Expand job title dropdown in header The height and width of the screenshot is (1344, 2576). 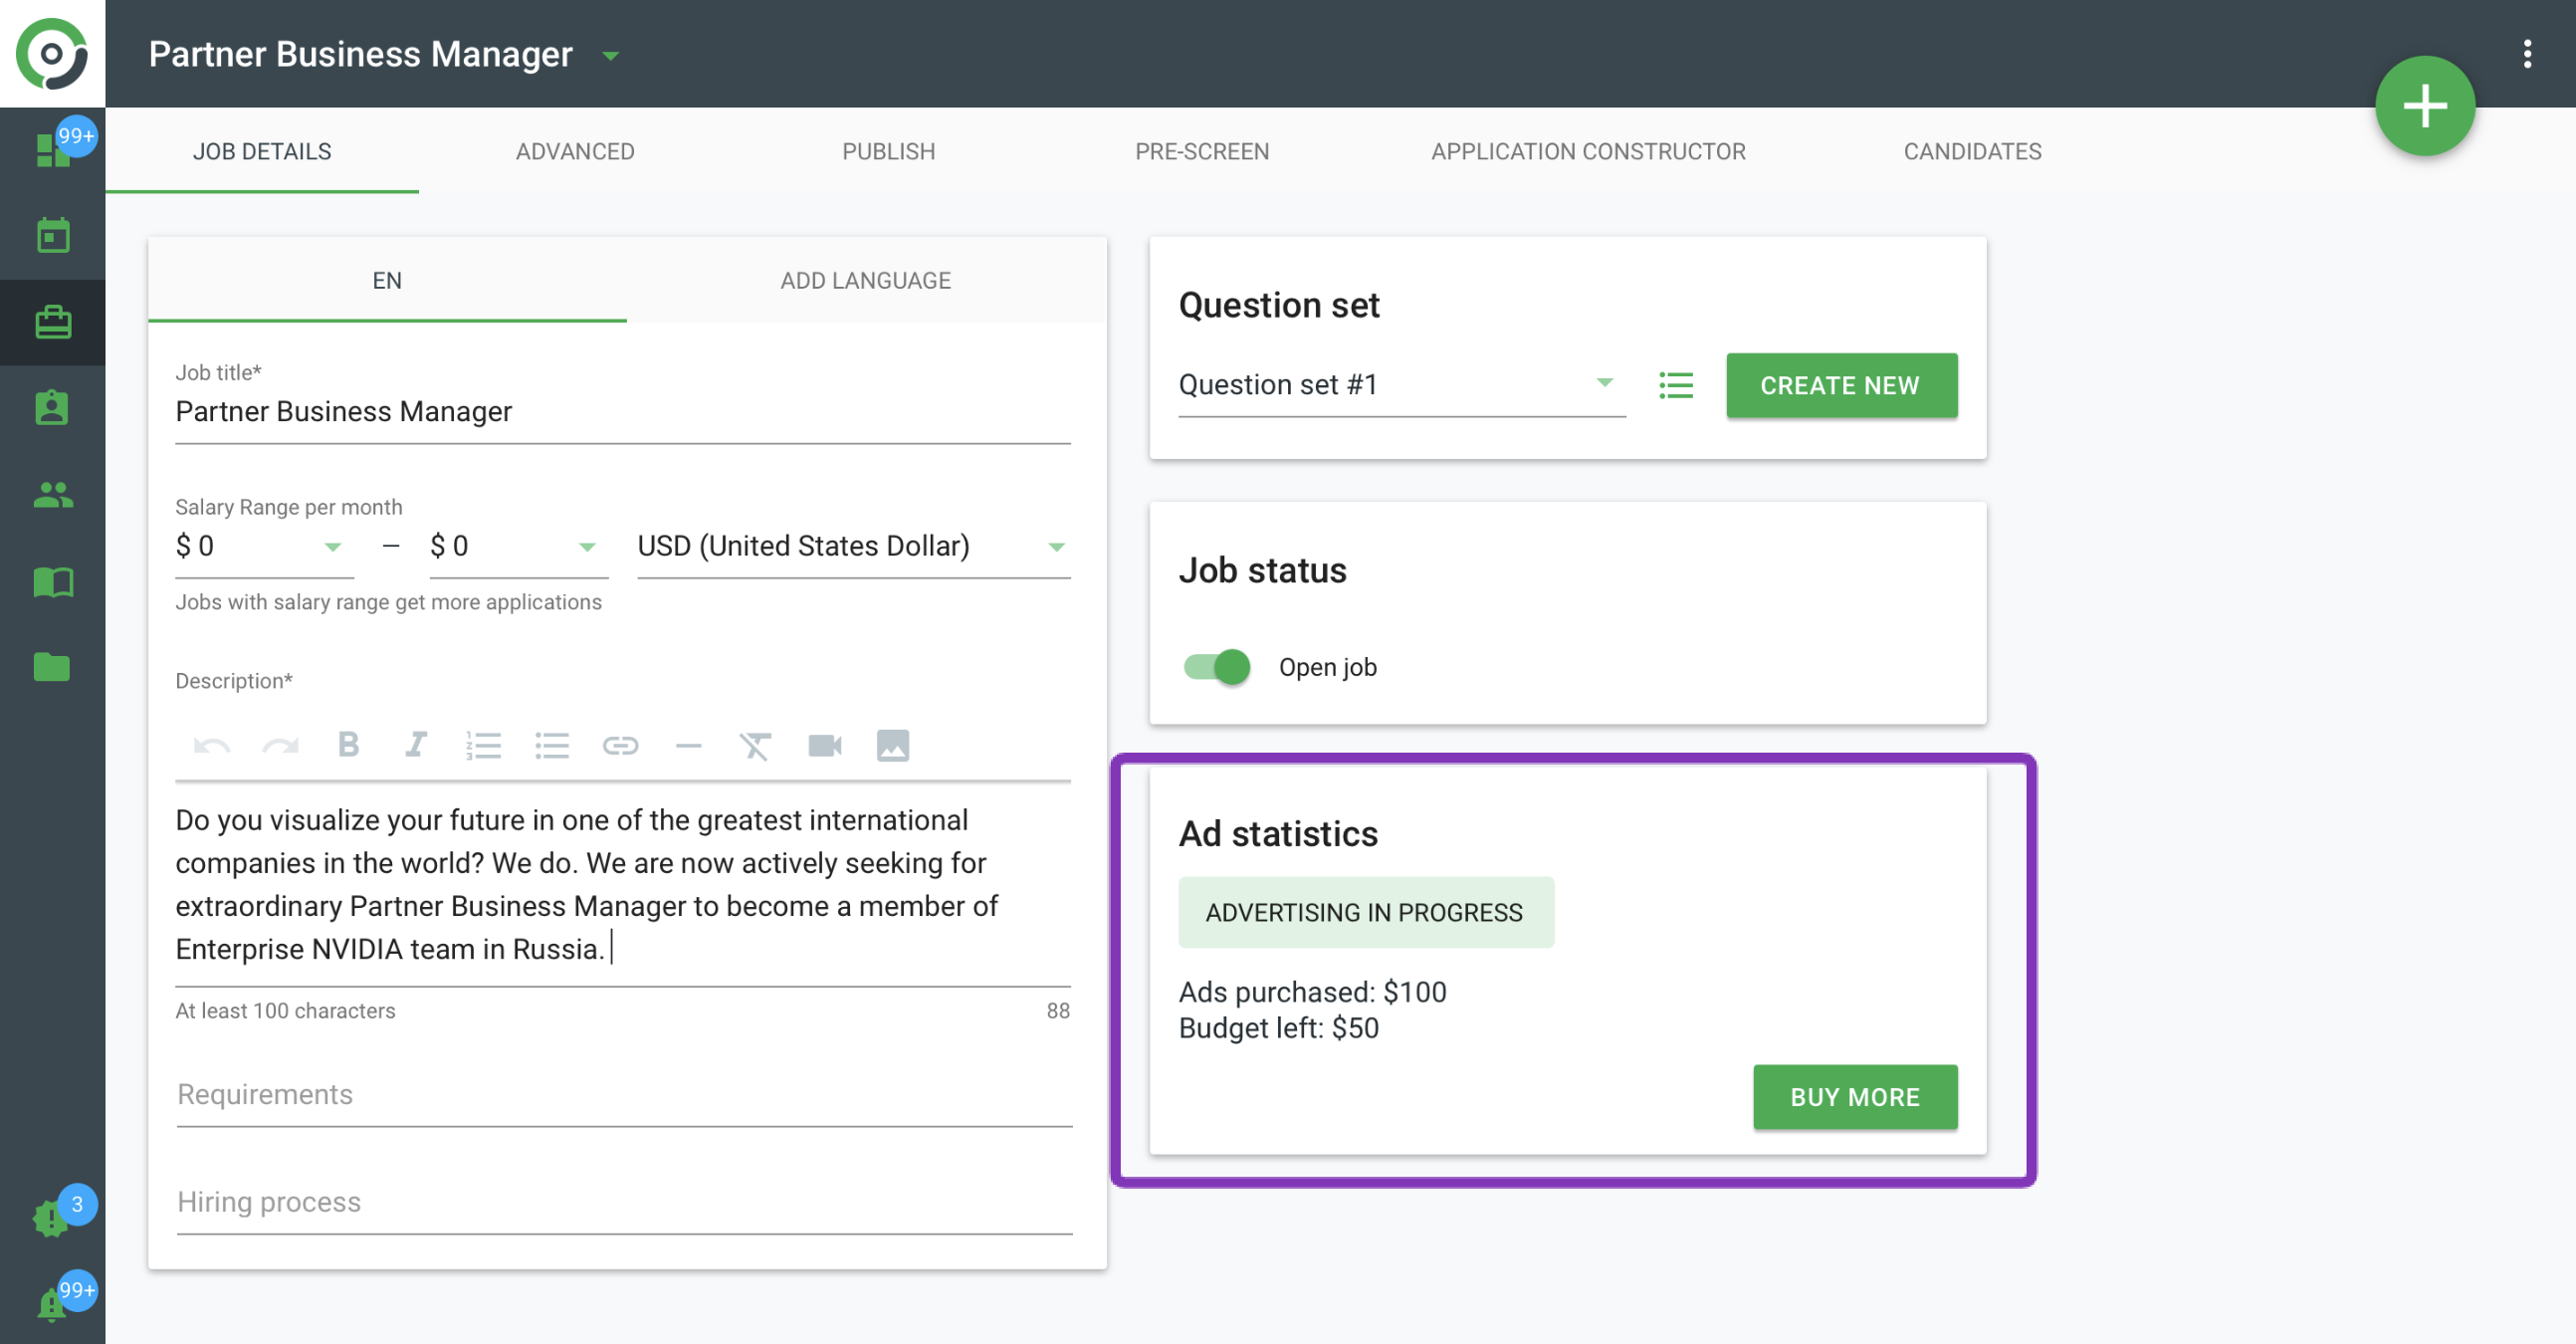611,55
